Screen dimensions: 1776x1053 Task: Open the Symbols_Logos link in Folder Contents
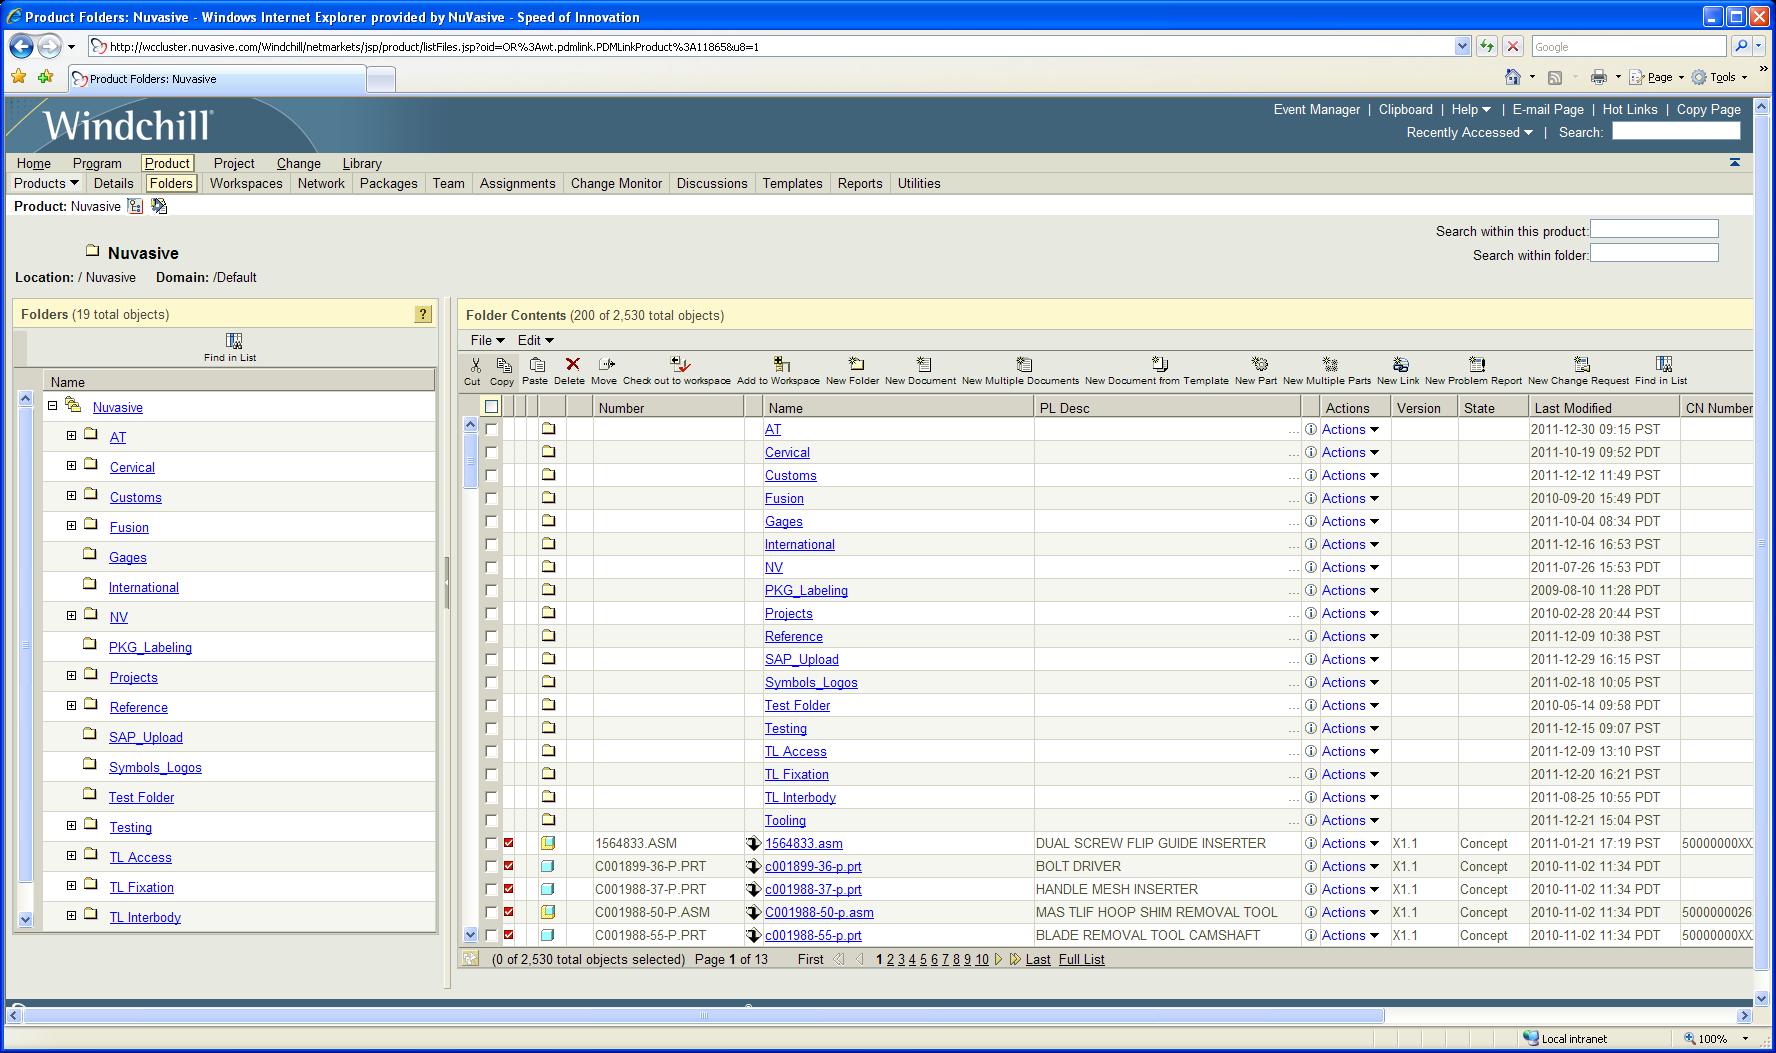point(811,682)
